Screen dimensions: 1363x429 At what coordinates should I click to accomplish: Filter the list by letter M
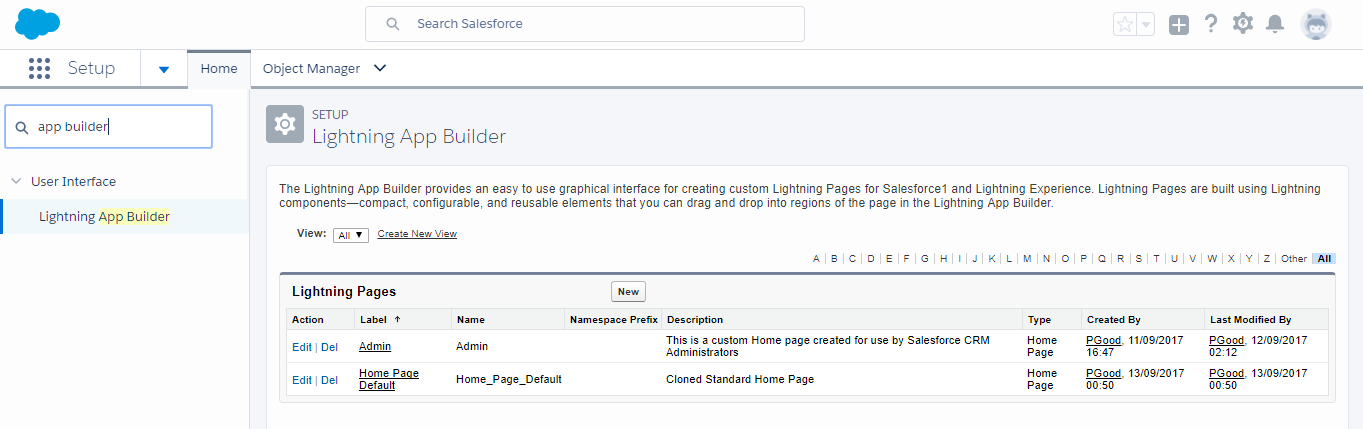(x=1027, y=258)
